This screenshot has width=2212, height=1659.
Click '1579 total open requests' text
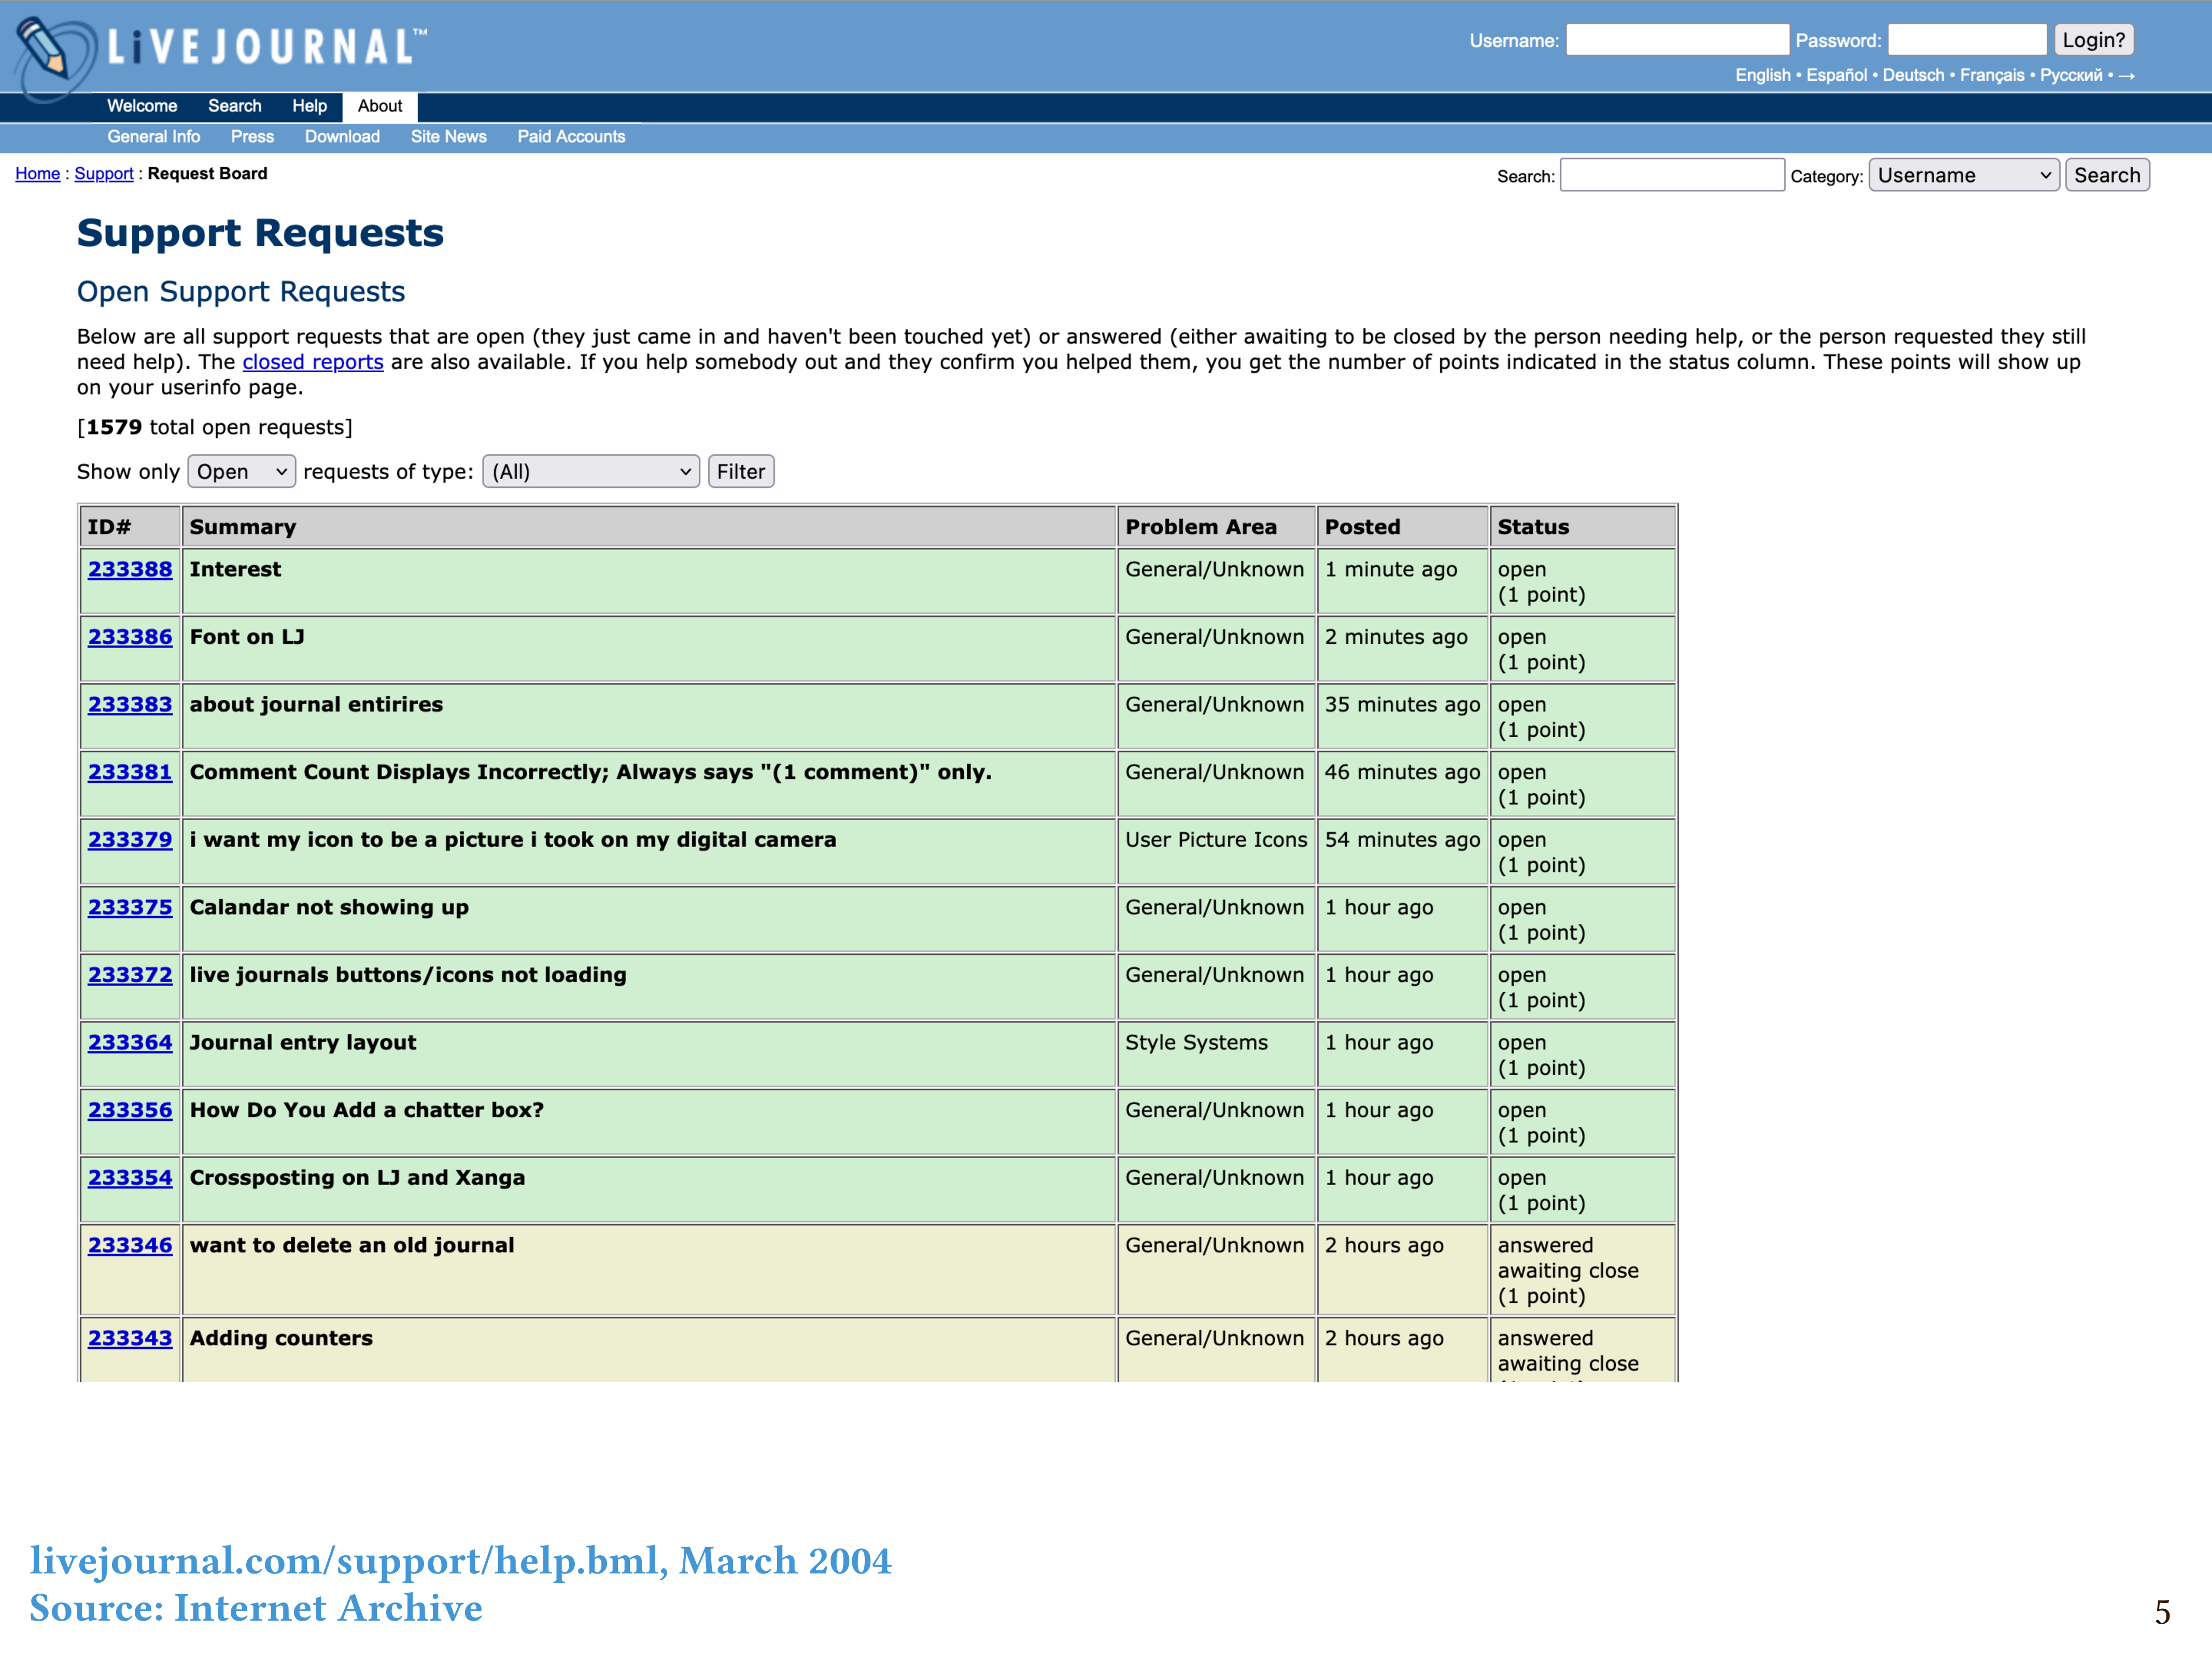coord(215,427)
